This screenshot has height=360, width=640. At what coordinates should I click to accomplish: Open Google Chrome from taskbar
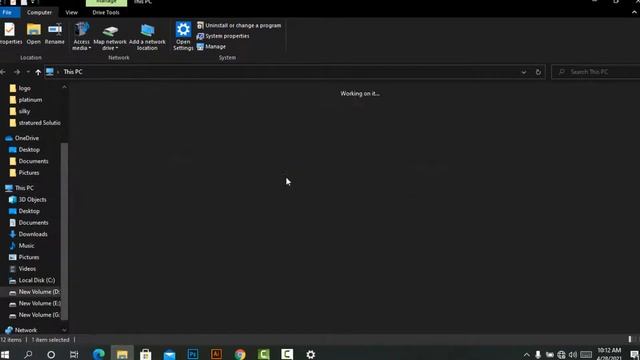point(240,354)
